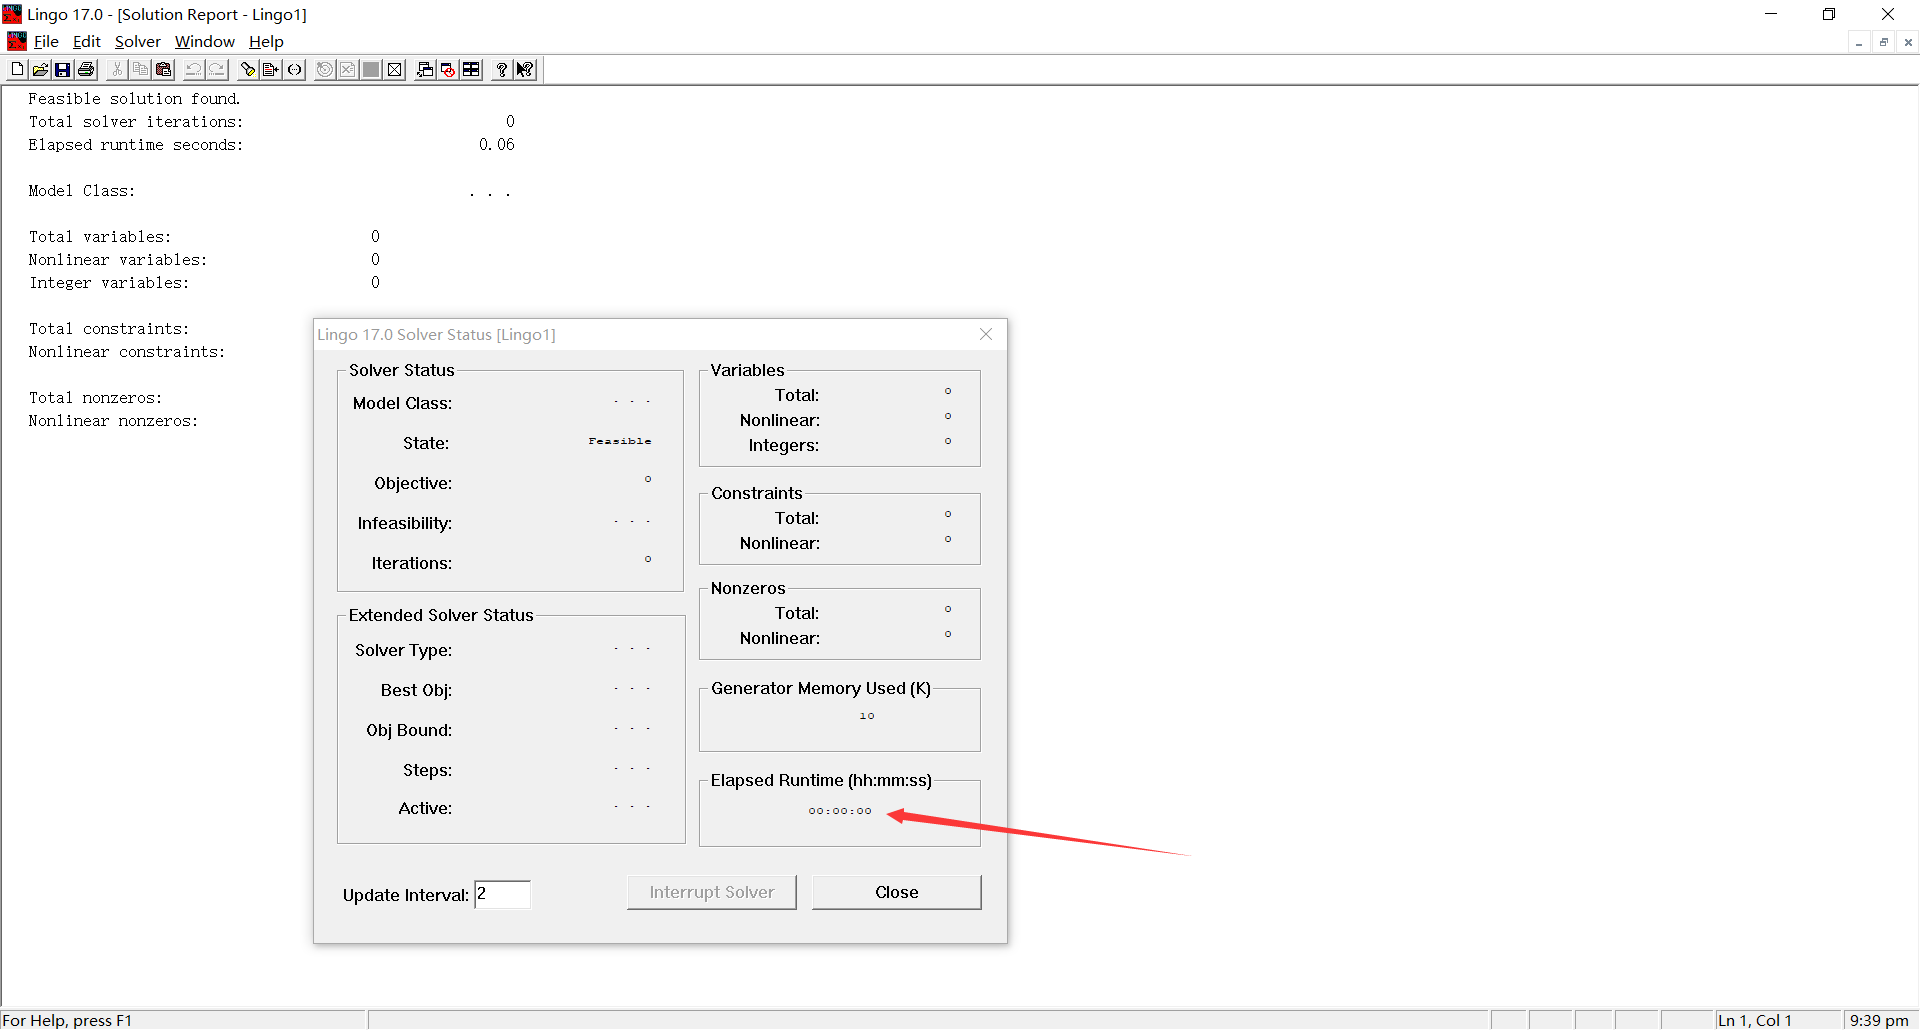Click the Options crossed box icon

(395, 69)
